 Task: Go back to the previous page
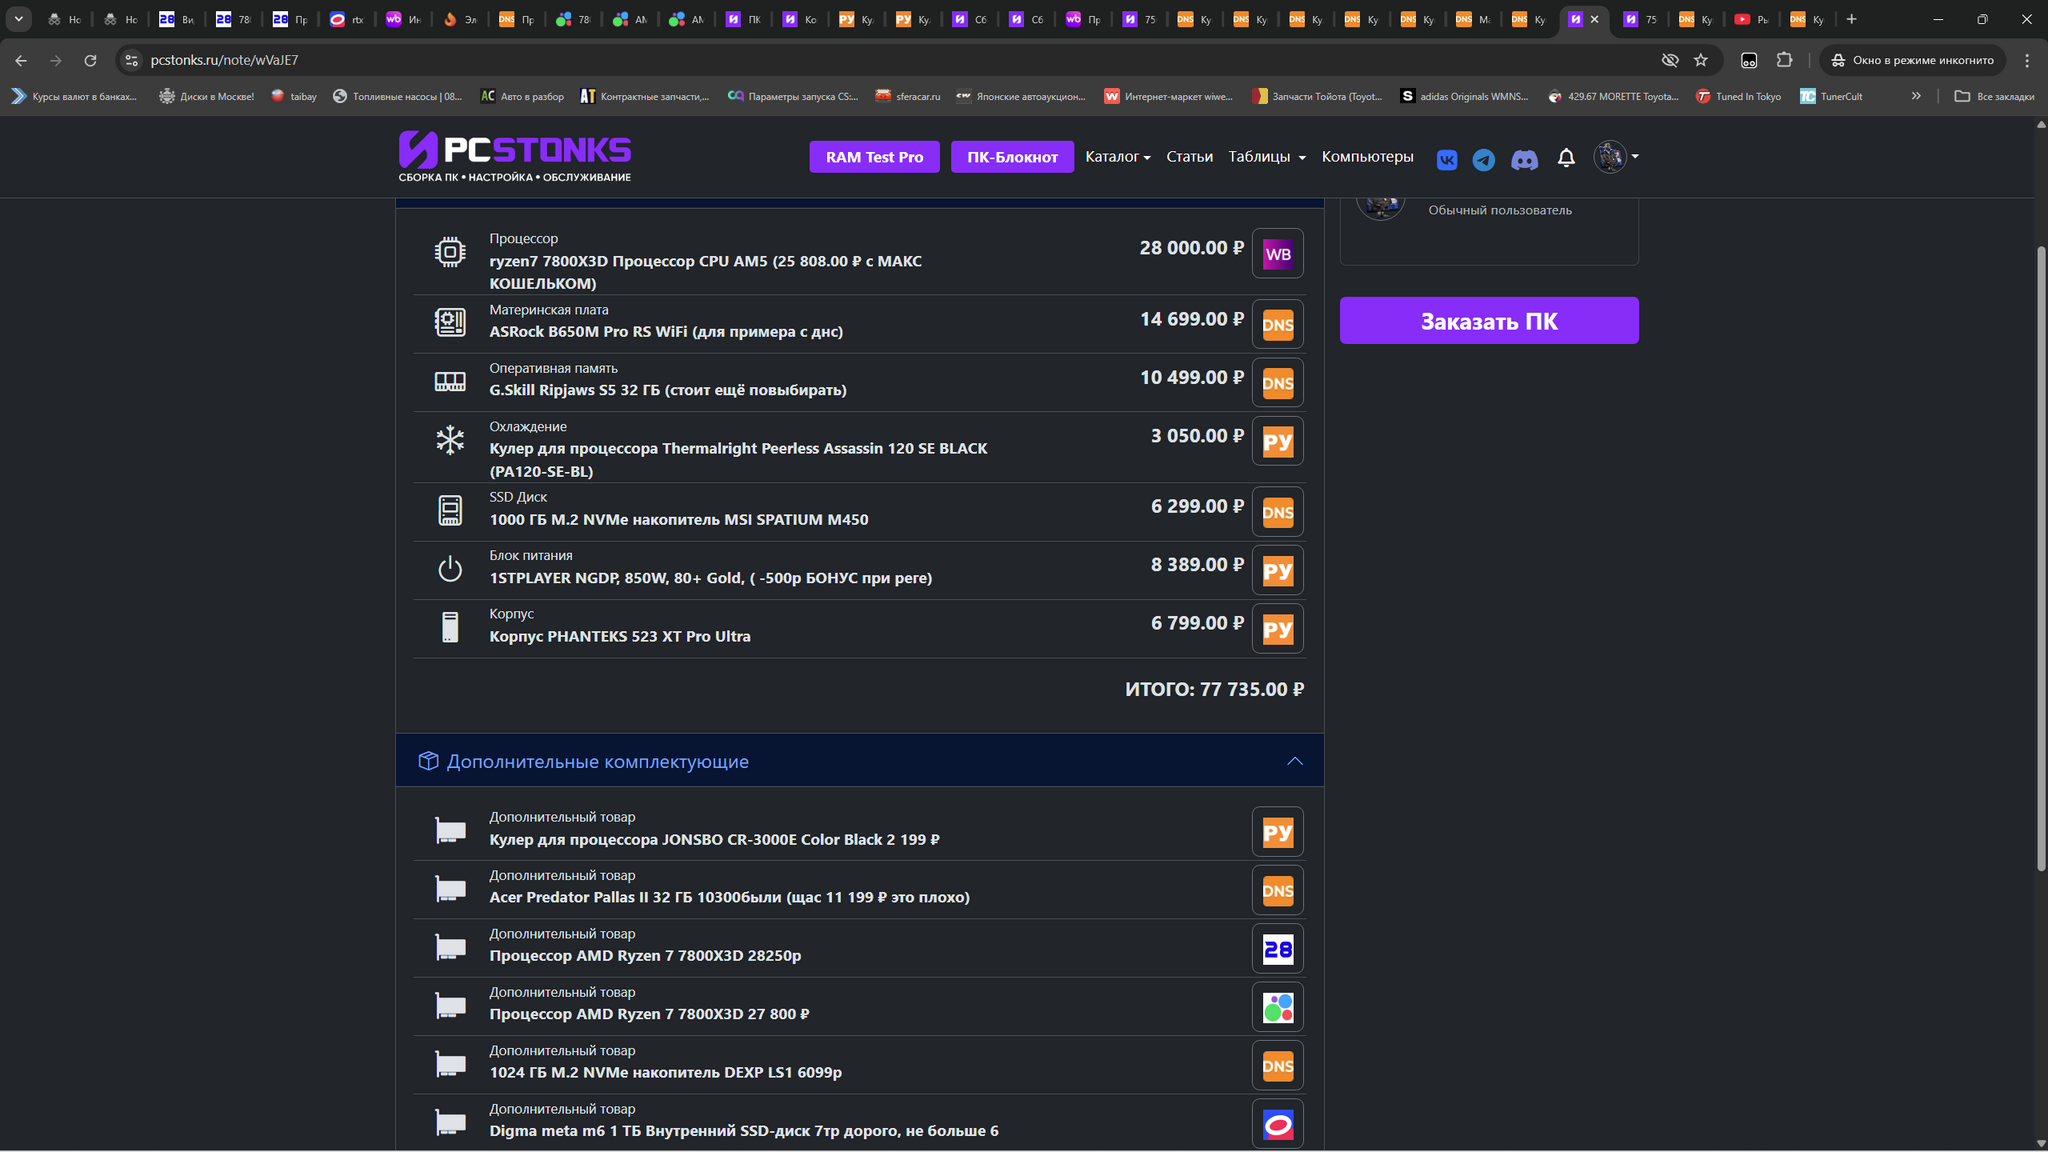point(21,60)
